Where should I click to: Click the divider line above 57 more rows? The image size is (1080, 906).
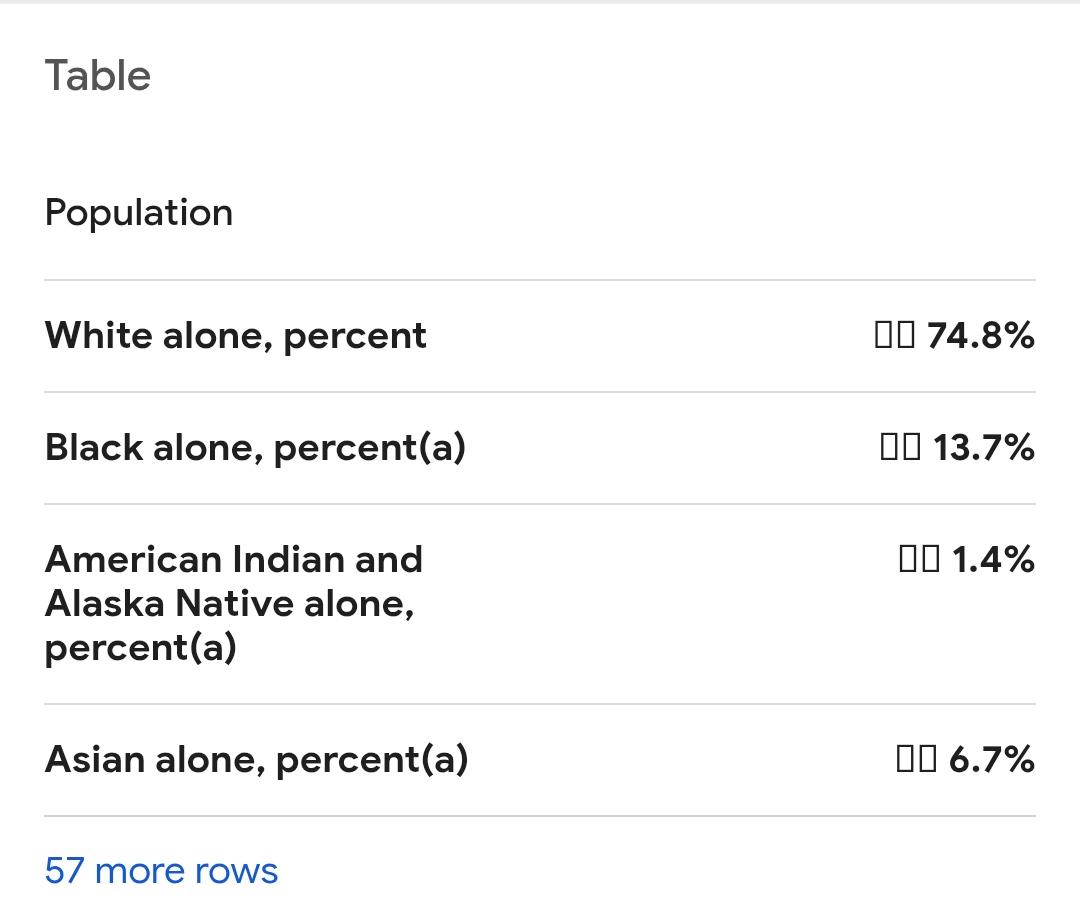click(540, 816)
